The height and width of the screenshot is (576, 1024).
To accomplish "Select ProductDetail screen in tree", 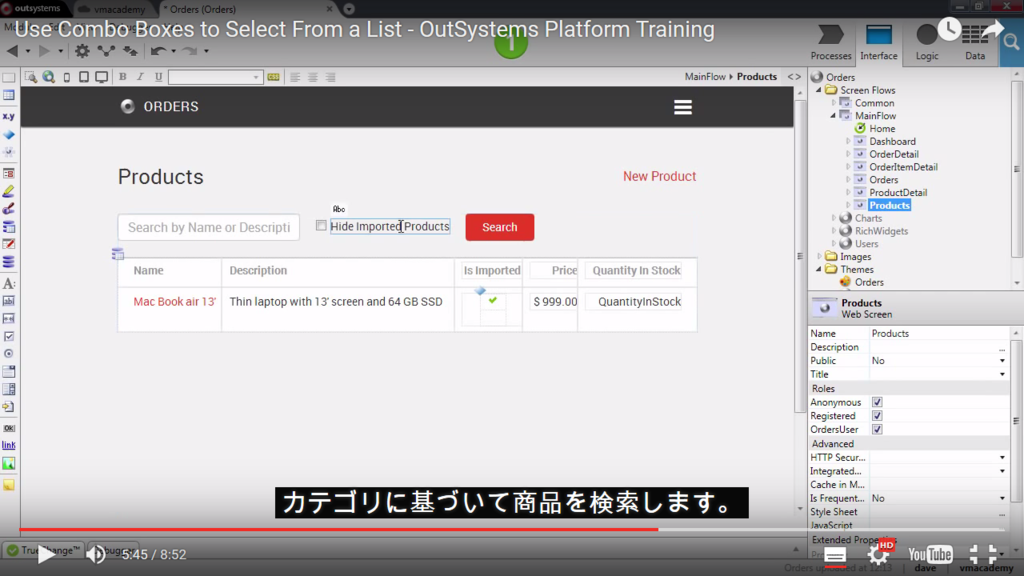I will 898,193.
